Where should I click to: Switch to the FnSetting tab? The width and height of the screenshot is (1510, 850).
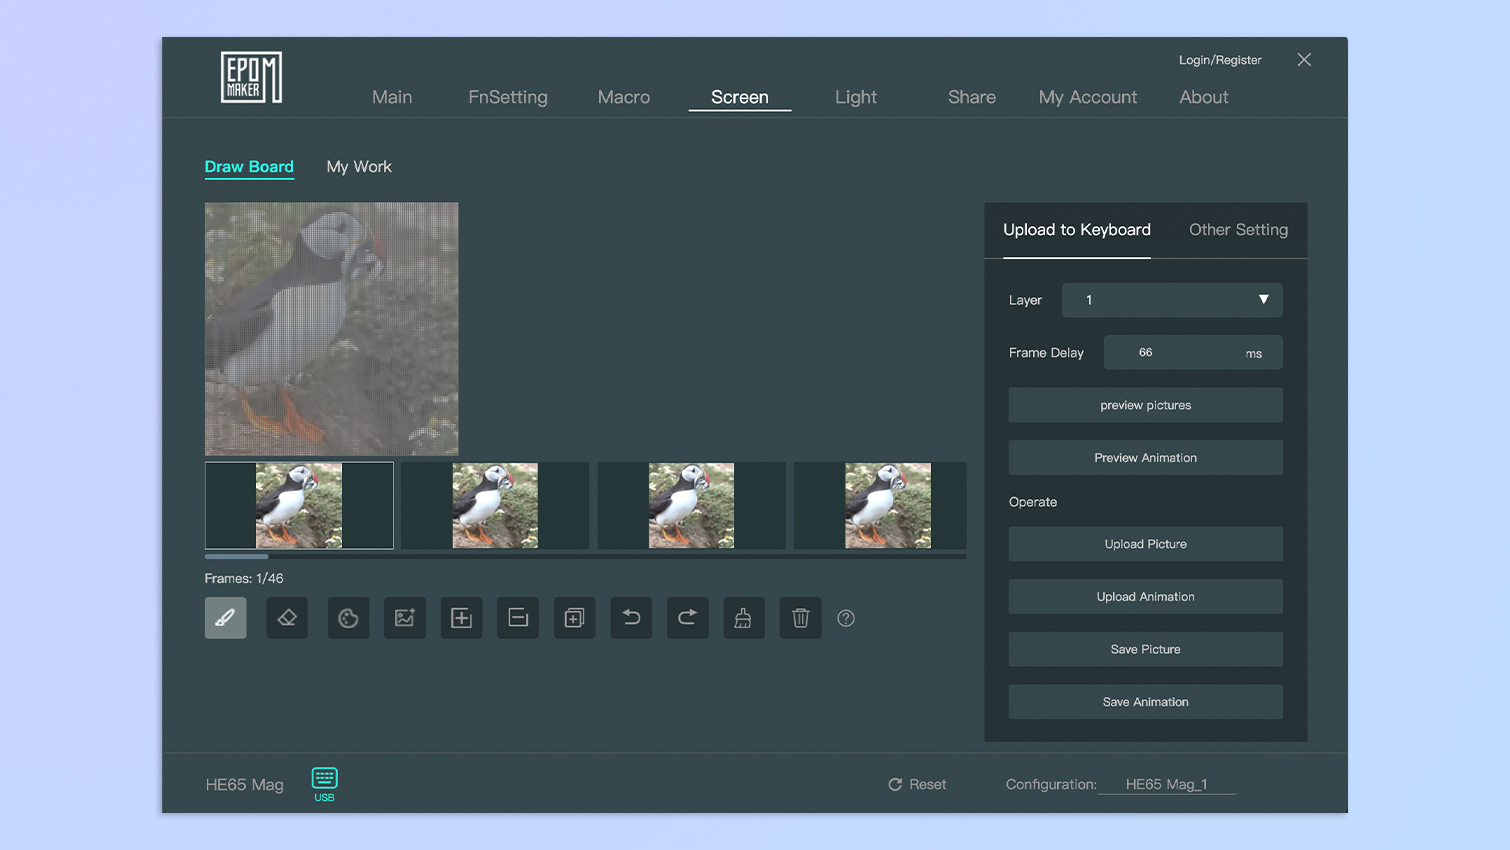[508, 97]
